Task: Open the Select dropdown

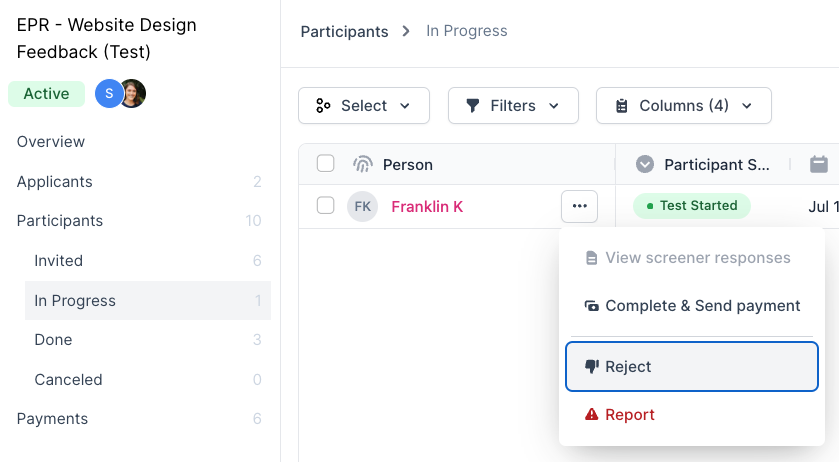Action: click(x=364, y=106)
